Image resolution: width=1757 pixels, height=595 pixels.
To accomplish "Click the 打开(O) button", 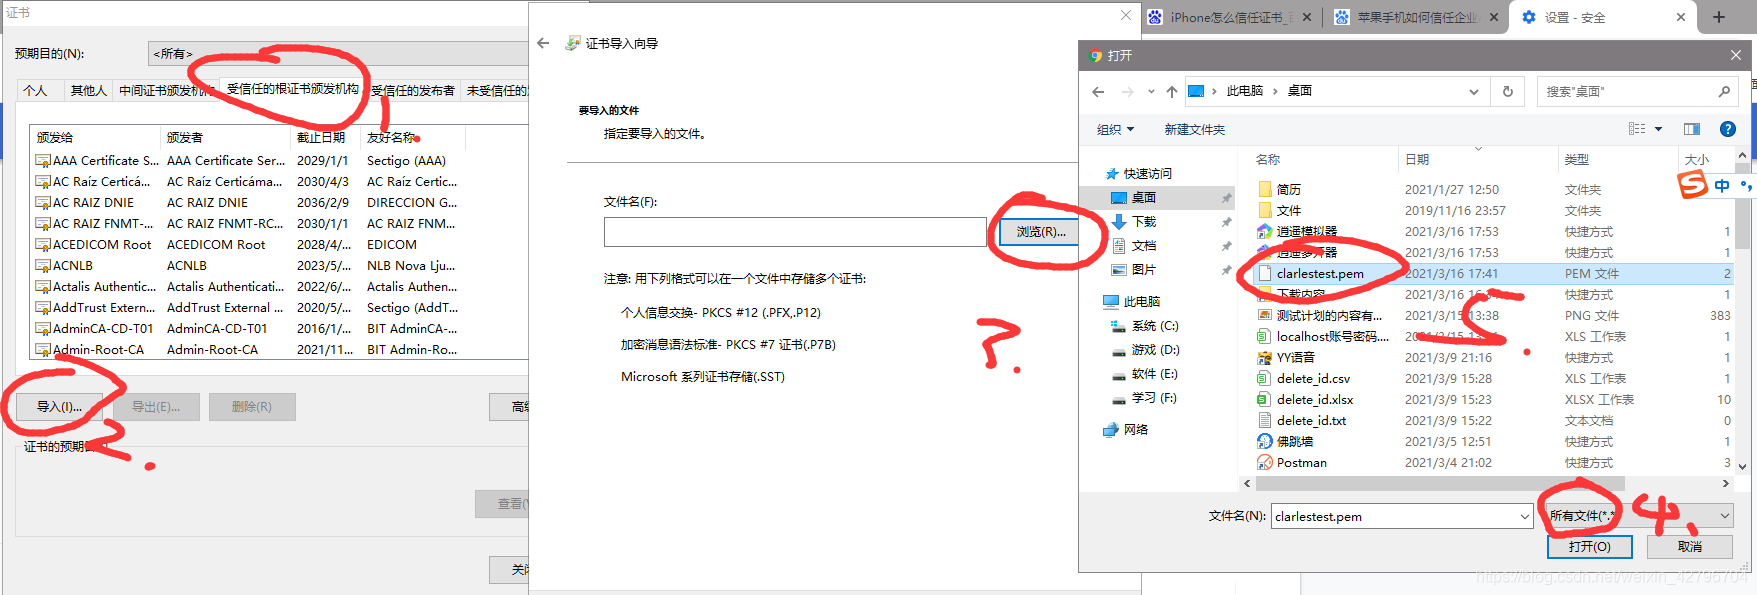I will (x=1590, y=547).
